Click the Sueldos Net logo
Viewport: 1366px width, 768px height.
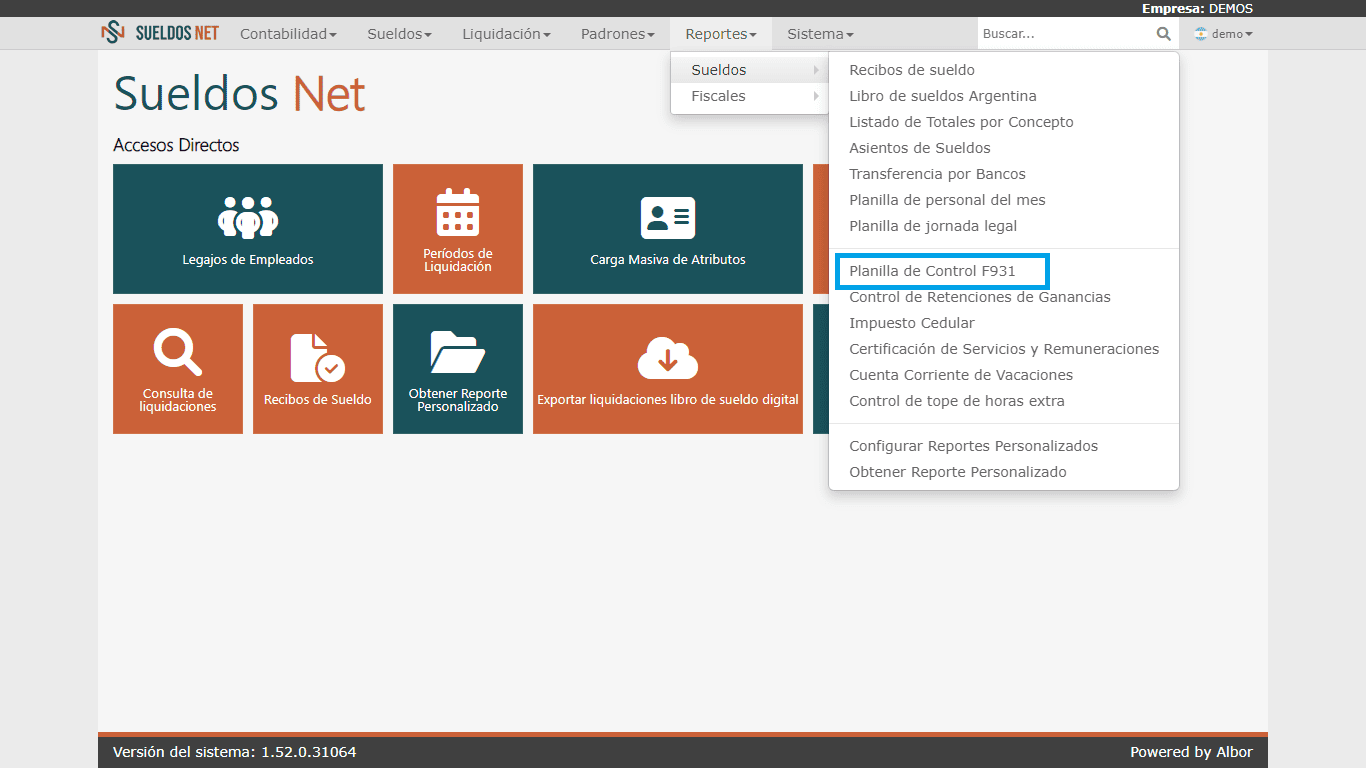(160, 33)
